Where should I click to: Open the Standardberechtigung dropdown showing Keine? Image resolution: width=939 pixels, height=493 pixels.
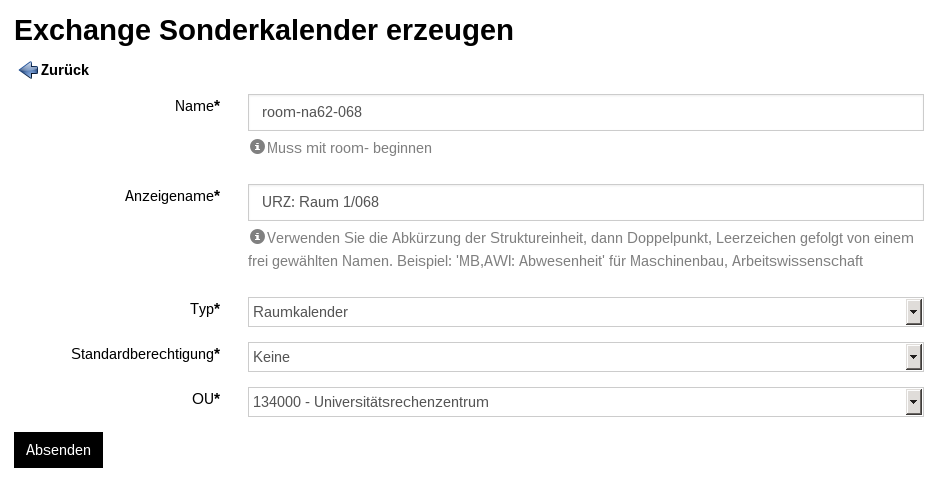point(586,357)
